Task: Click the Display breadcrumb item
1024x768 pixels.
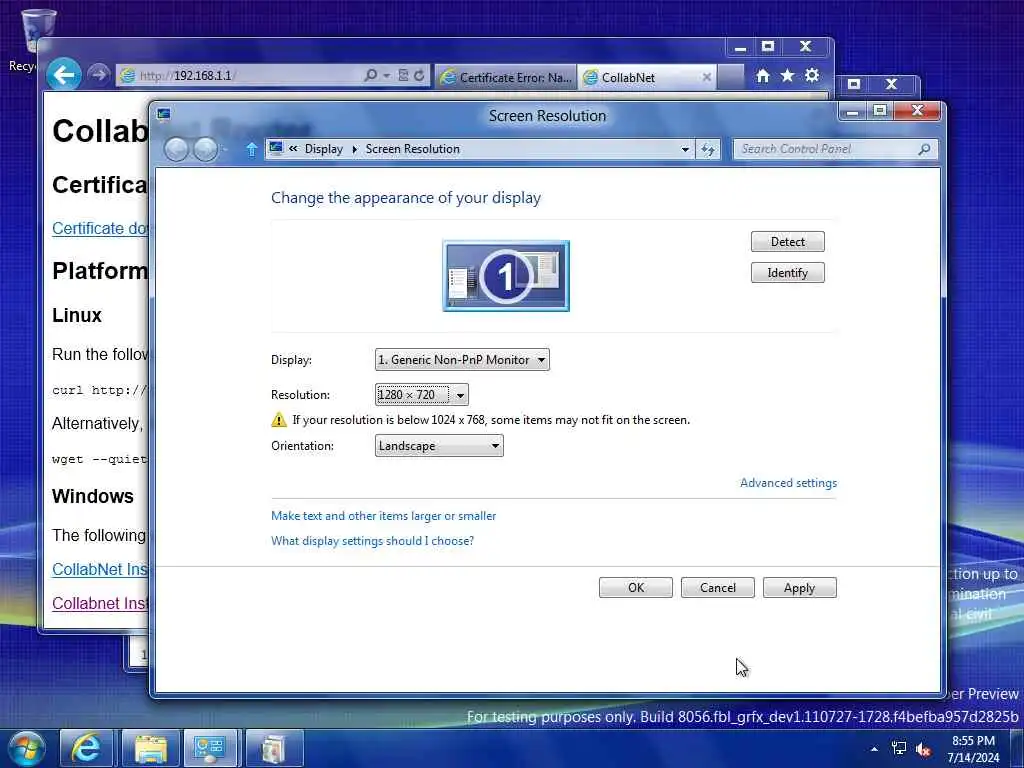Action: (323, 149)
